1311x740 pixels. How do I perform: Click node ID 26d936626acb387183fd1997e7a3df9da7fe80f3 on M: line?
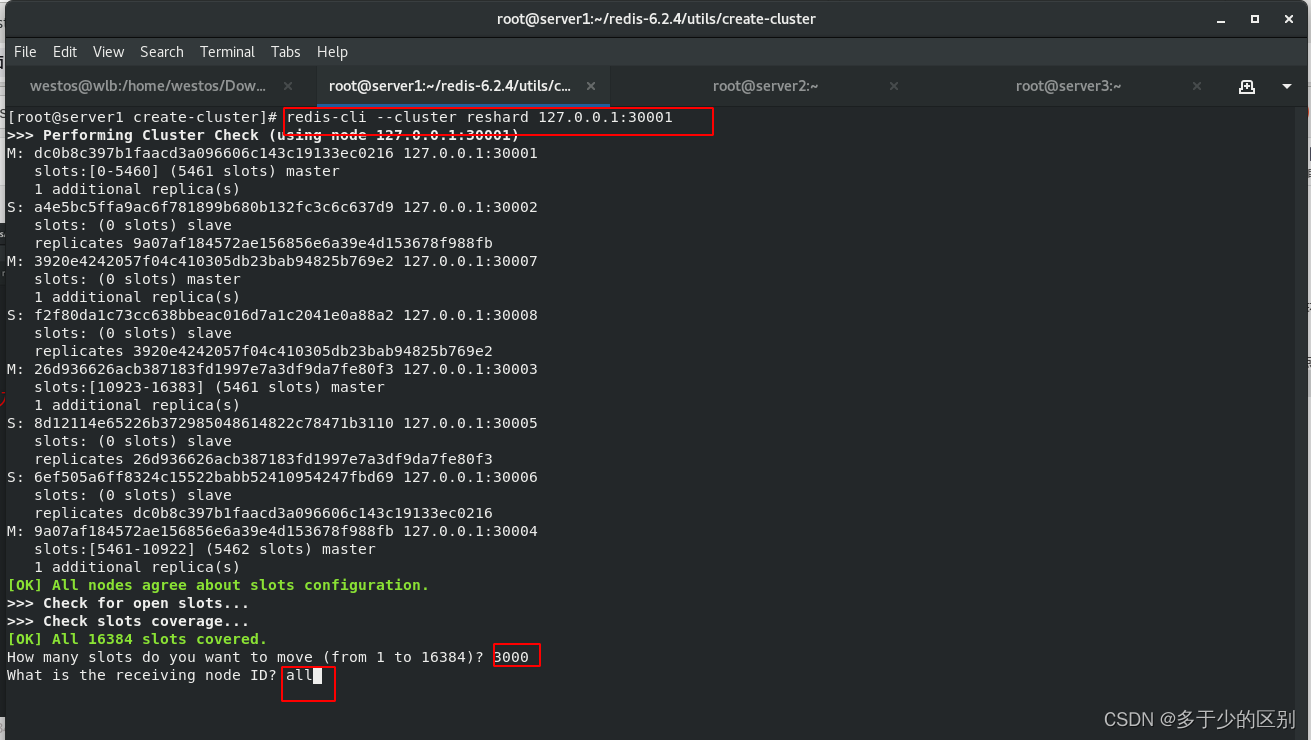point(214,369)
